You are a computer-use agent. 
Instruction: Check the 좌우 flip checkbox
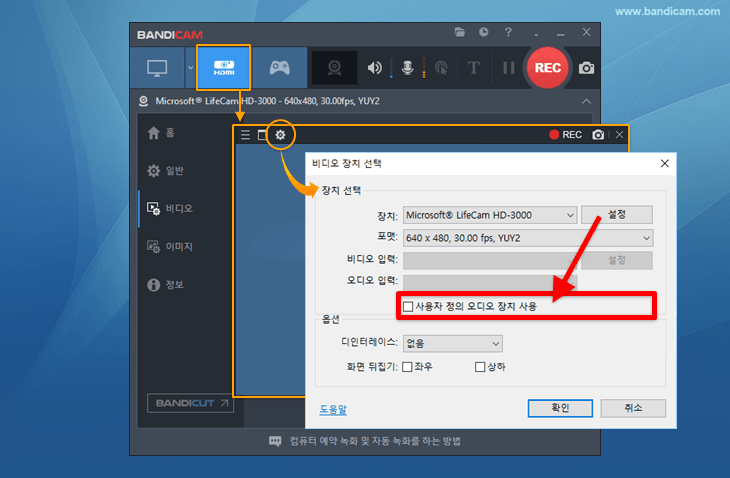[407, 367]
